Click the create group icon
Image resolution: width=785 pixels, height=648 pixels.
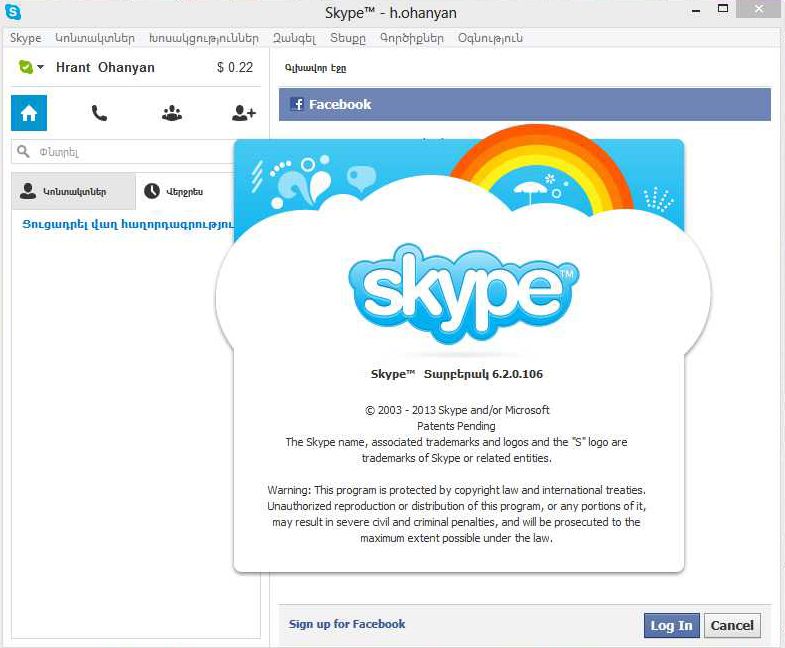point(172,113)
